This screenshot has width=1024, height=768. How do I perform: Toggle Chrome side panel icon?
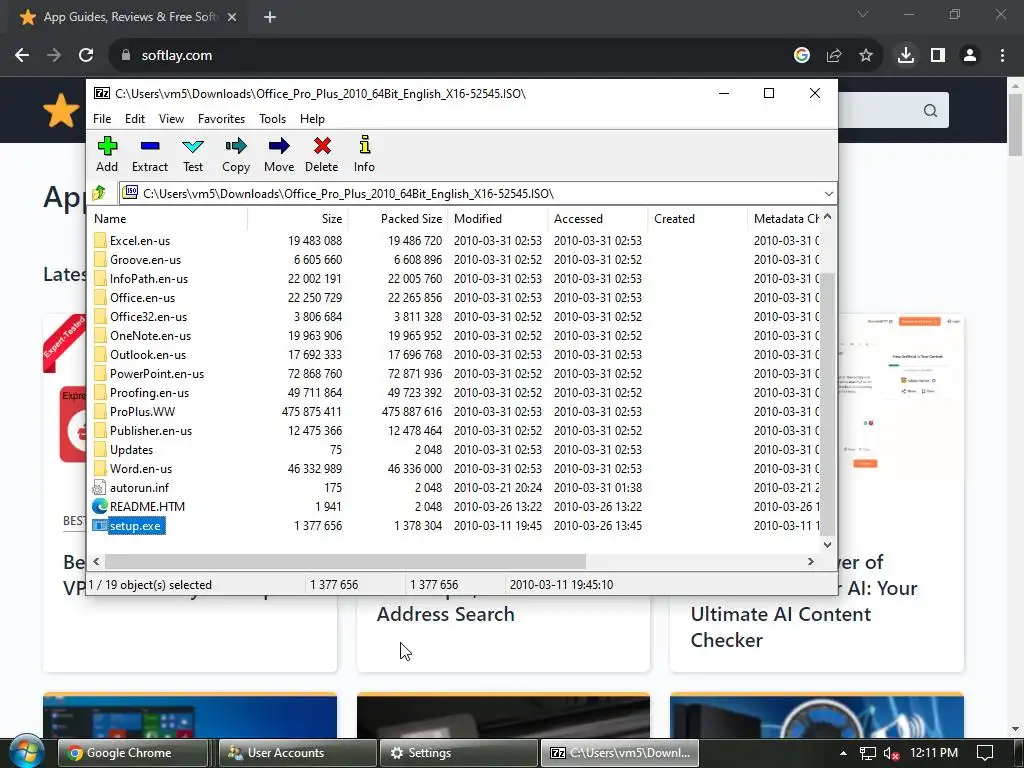pos(938,56)
